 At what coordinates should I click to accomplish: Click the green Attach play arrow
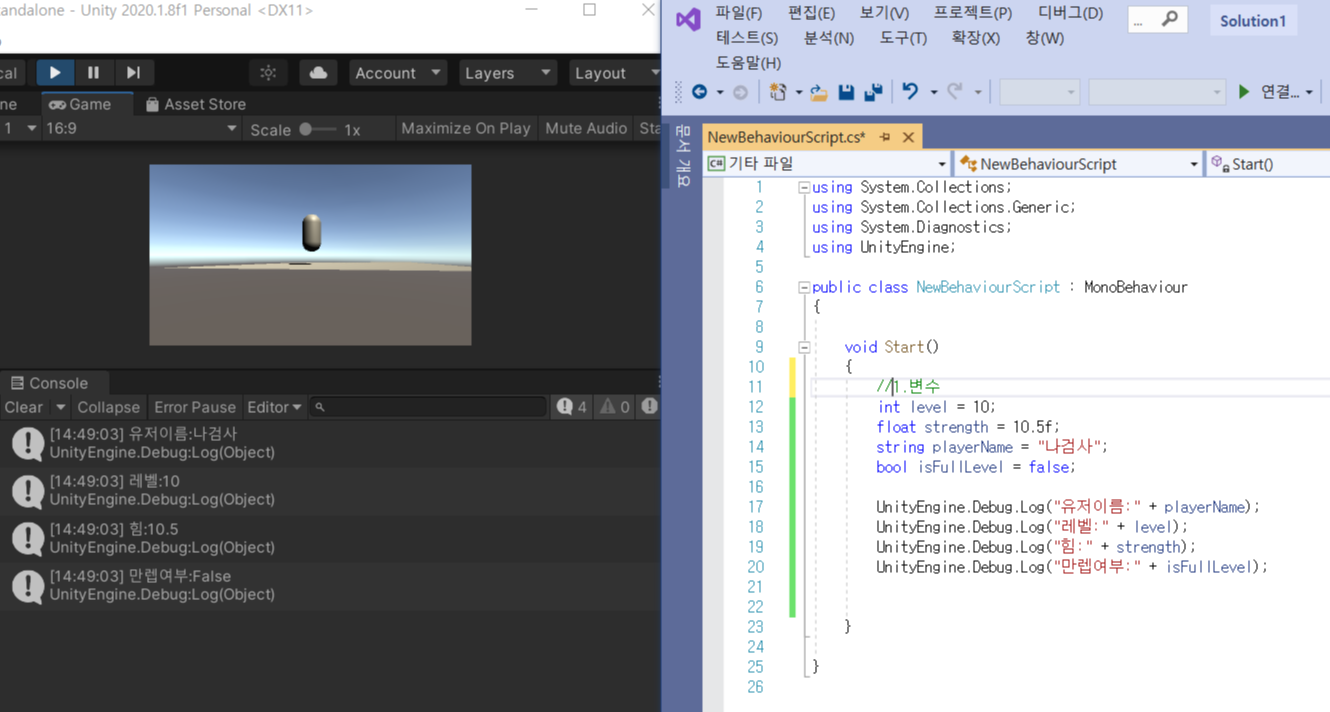click(1244, 92)
